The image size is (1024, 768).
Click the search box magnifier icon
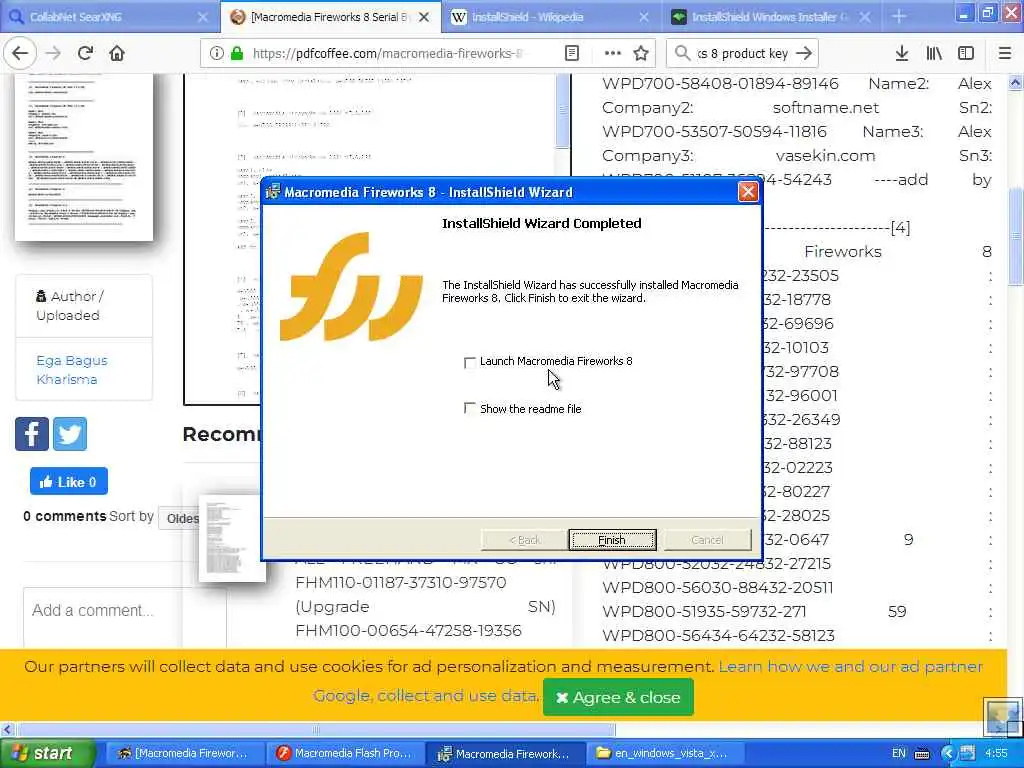682,54
